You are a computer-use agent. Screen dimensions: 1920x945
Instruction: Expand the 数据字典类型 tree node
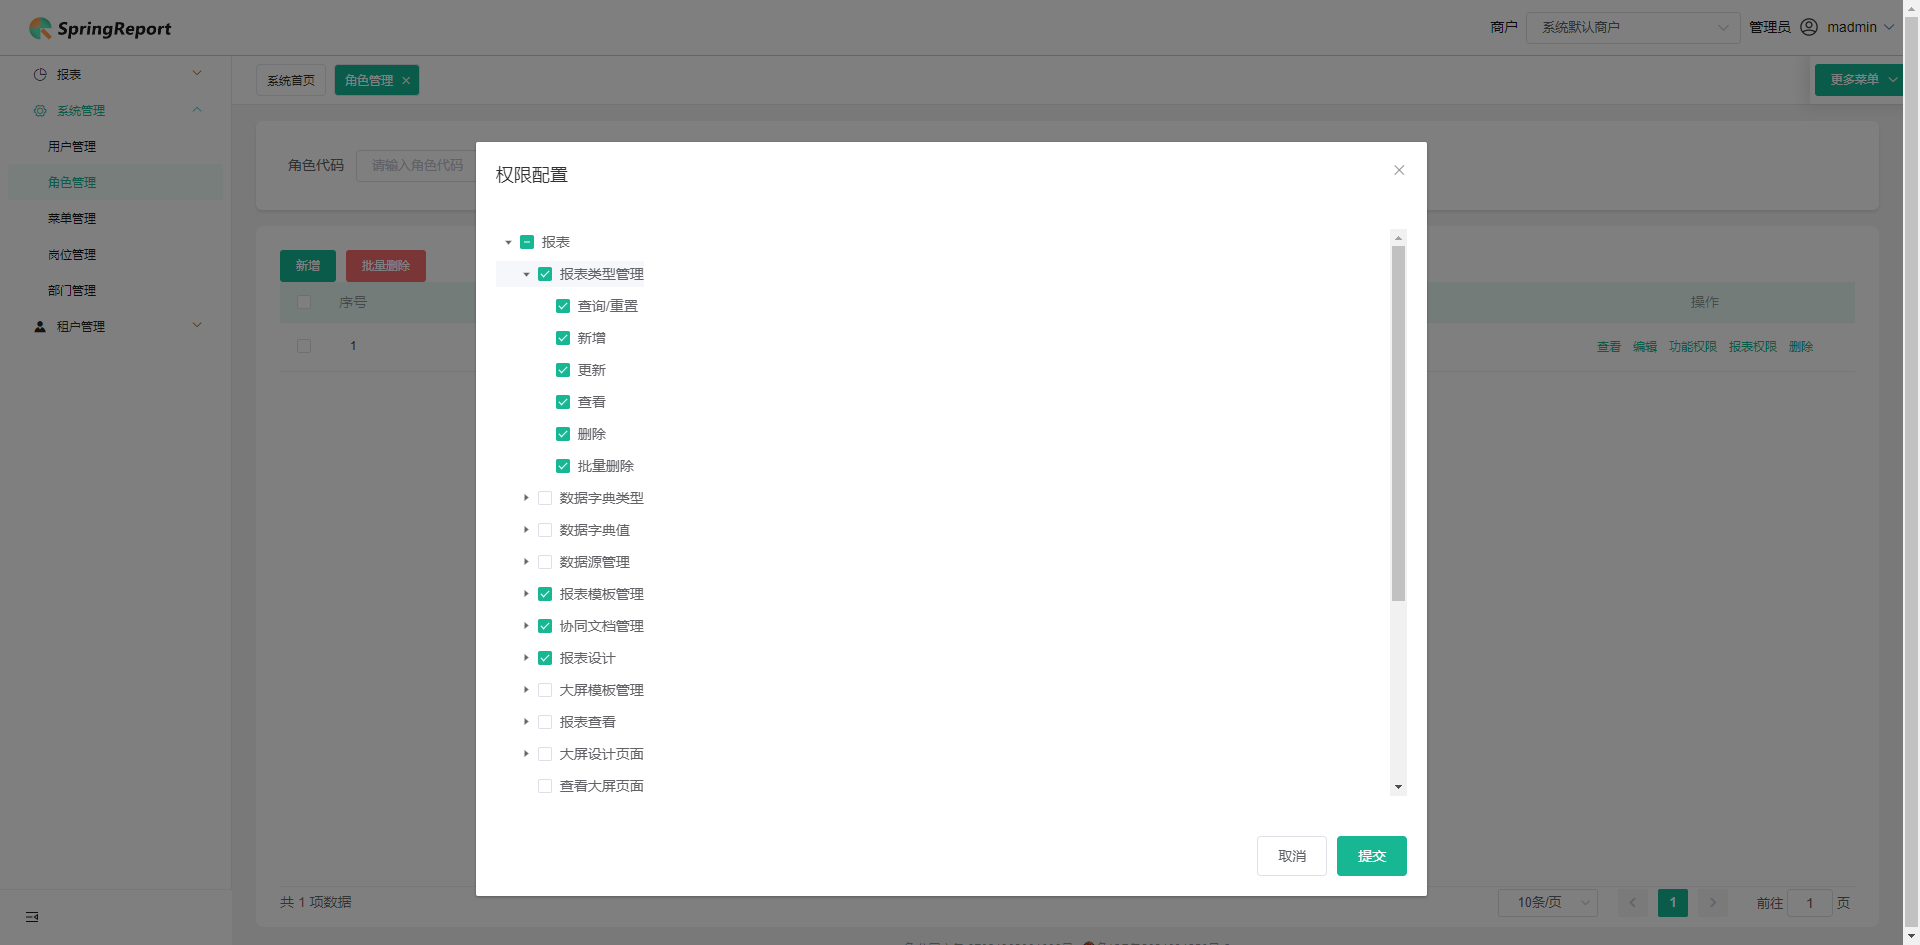526,498
